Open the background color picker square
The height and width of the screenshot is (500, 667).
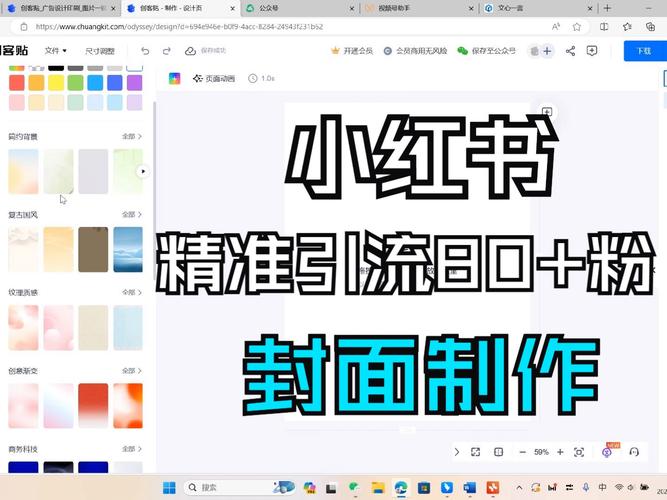click(174, 78)
